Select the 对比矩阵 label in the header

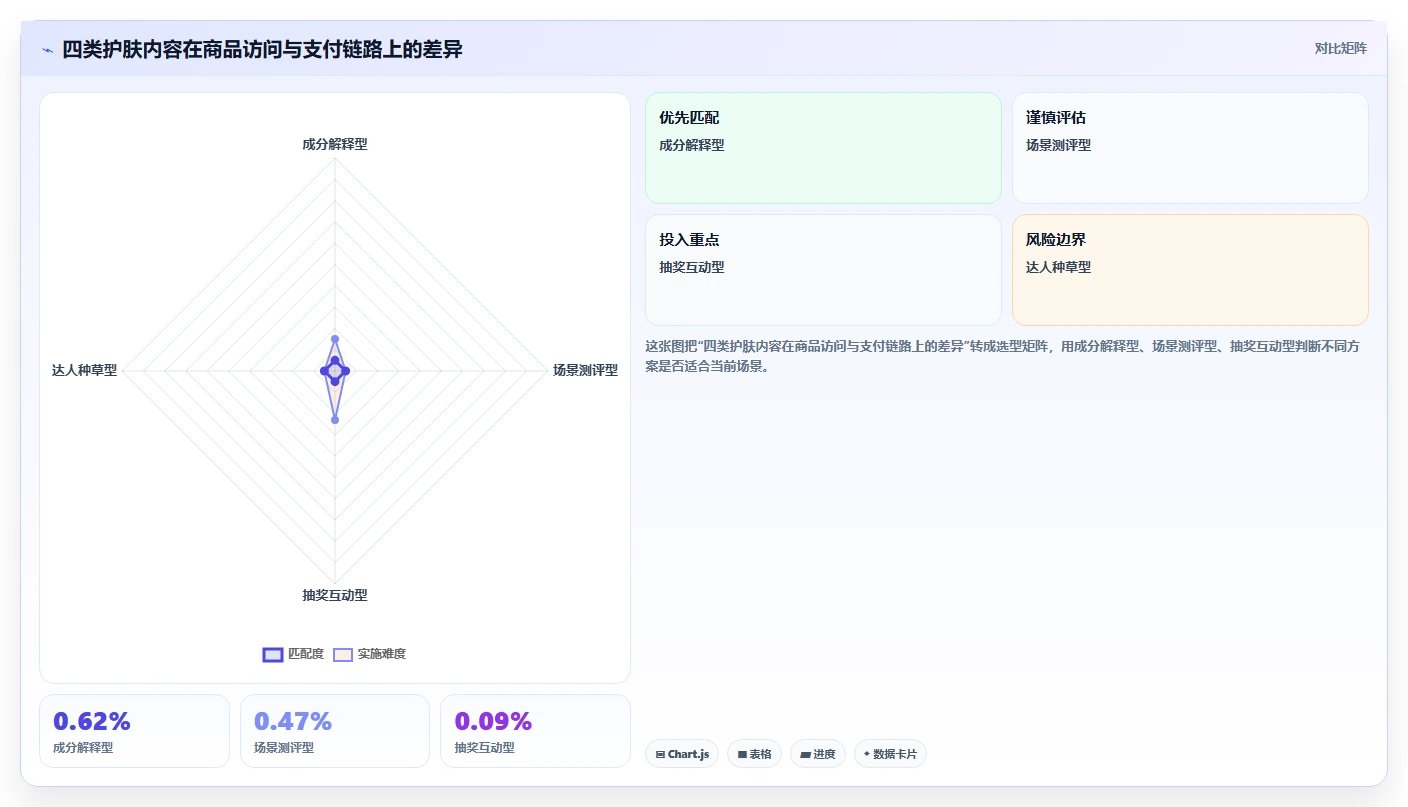point(1340,48)
